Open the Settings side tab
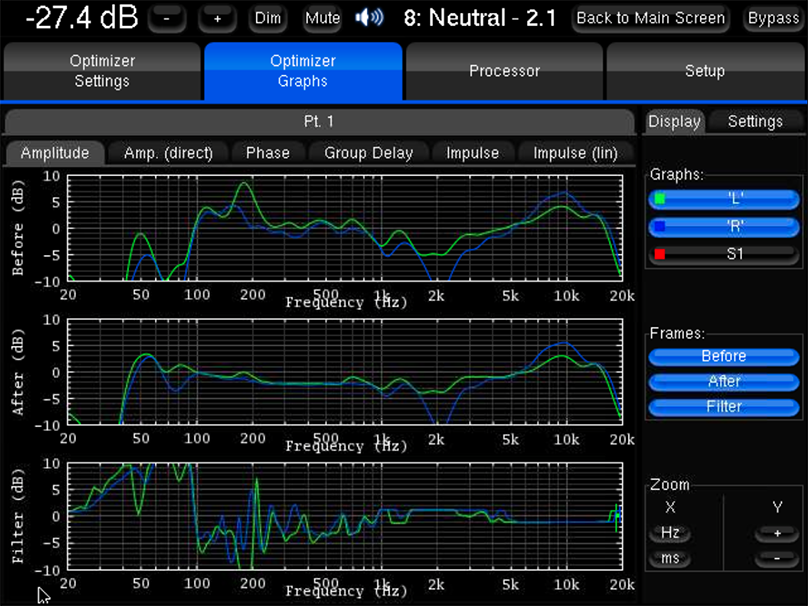This screenshot has height=606, width=808. [x=755, y=122]
